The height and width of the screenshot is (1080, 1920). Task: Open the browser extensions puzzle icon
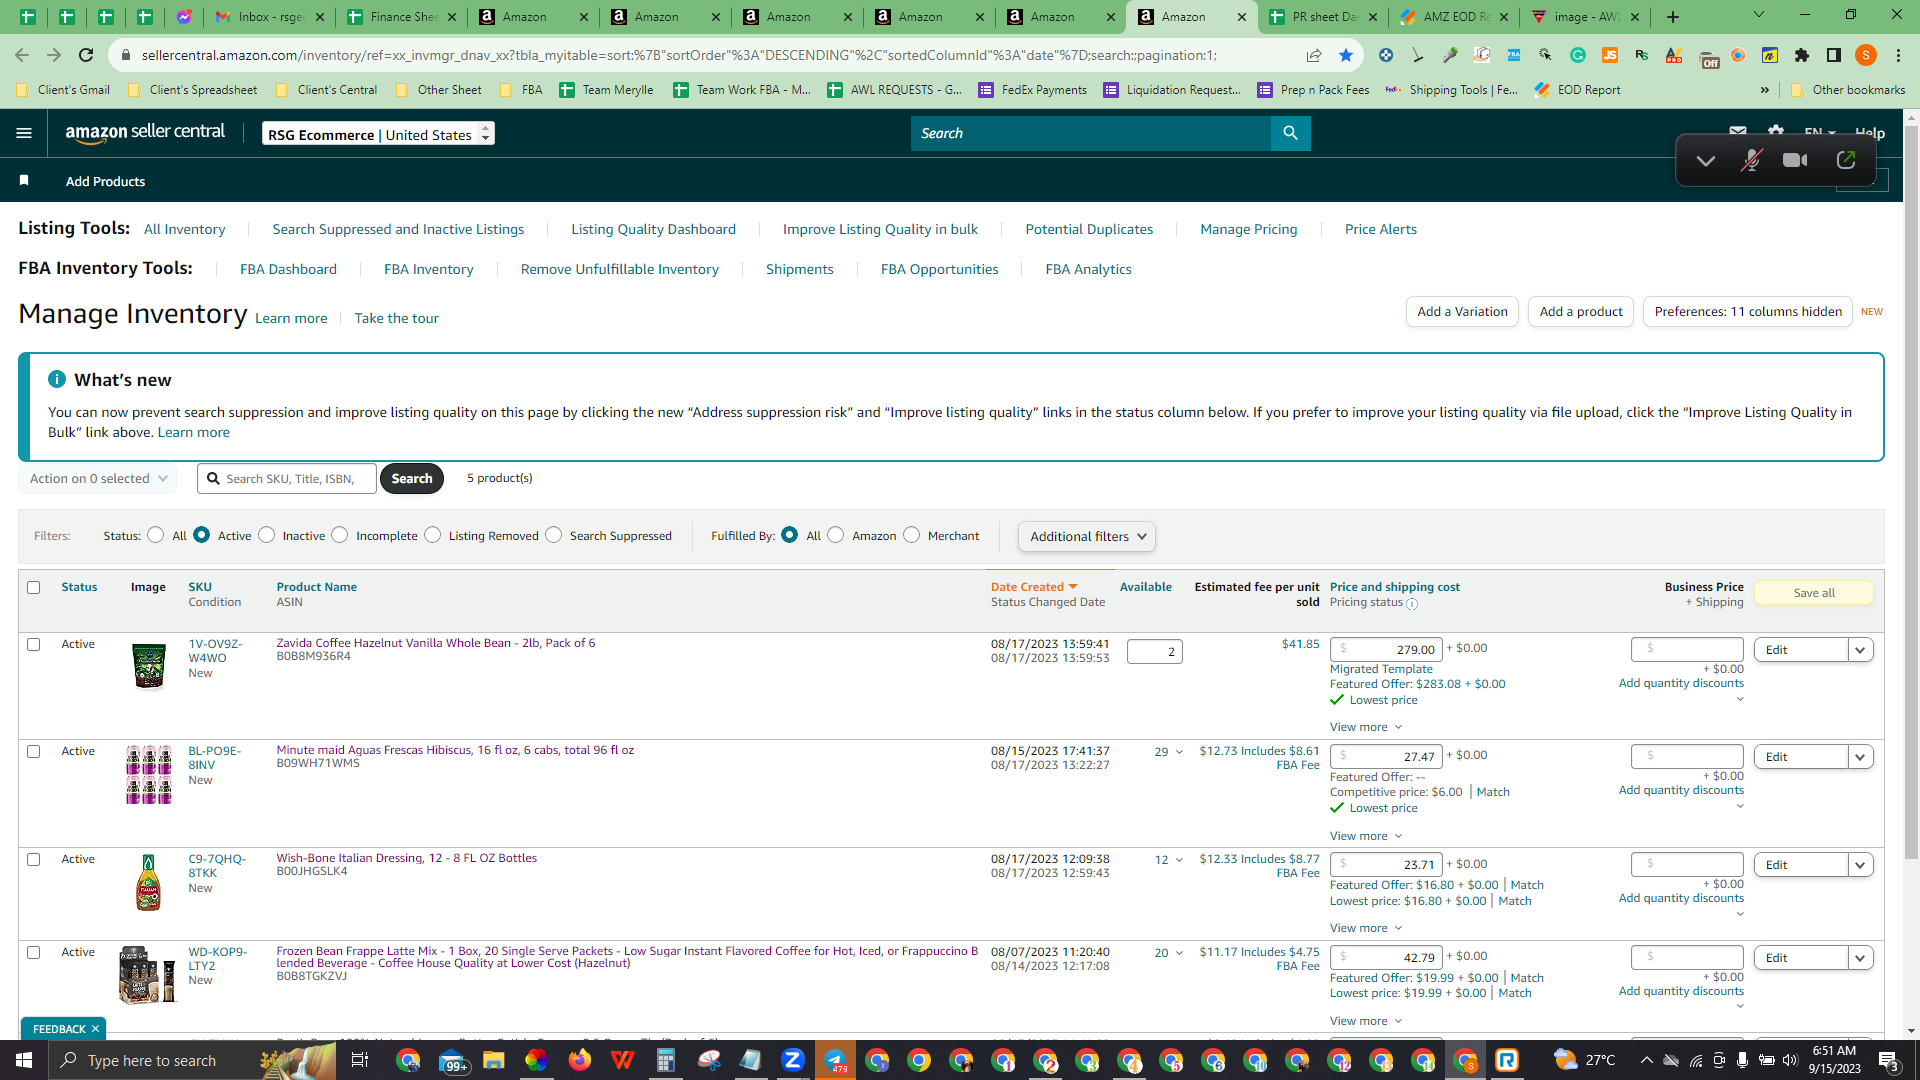point(1802,55)
